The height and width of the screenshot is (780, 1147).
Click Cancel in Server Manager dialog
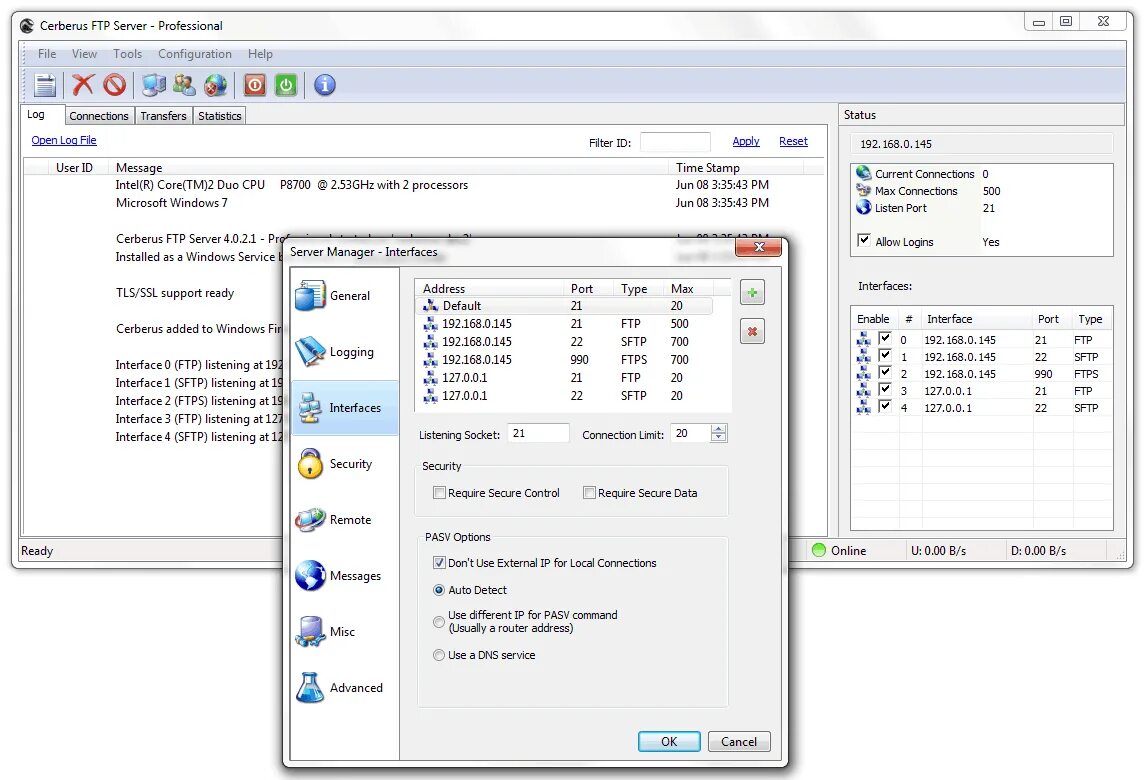(739, 741)
